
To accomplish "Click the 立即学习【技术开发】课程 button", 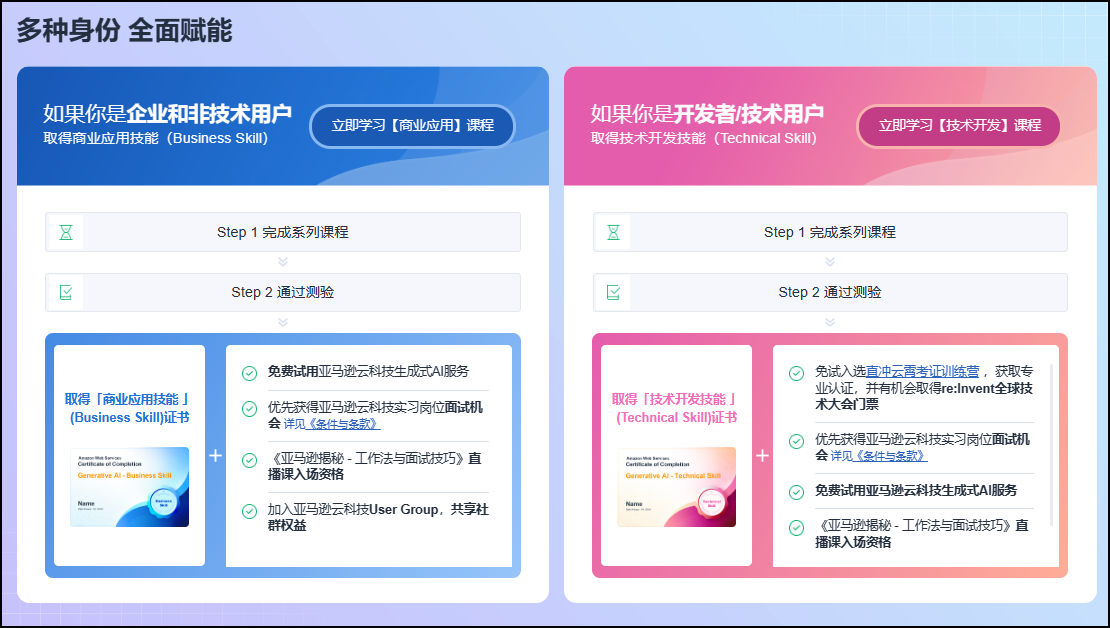I will click(959, 126).
